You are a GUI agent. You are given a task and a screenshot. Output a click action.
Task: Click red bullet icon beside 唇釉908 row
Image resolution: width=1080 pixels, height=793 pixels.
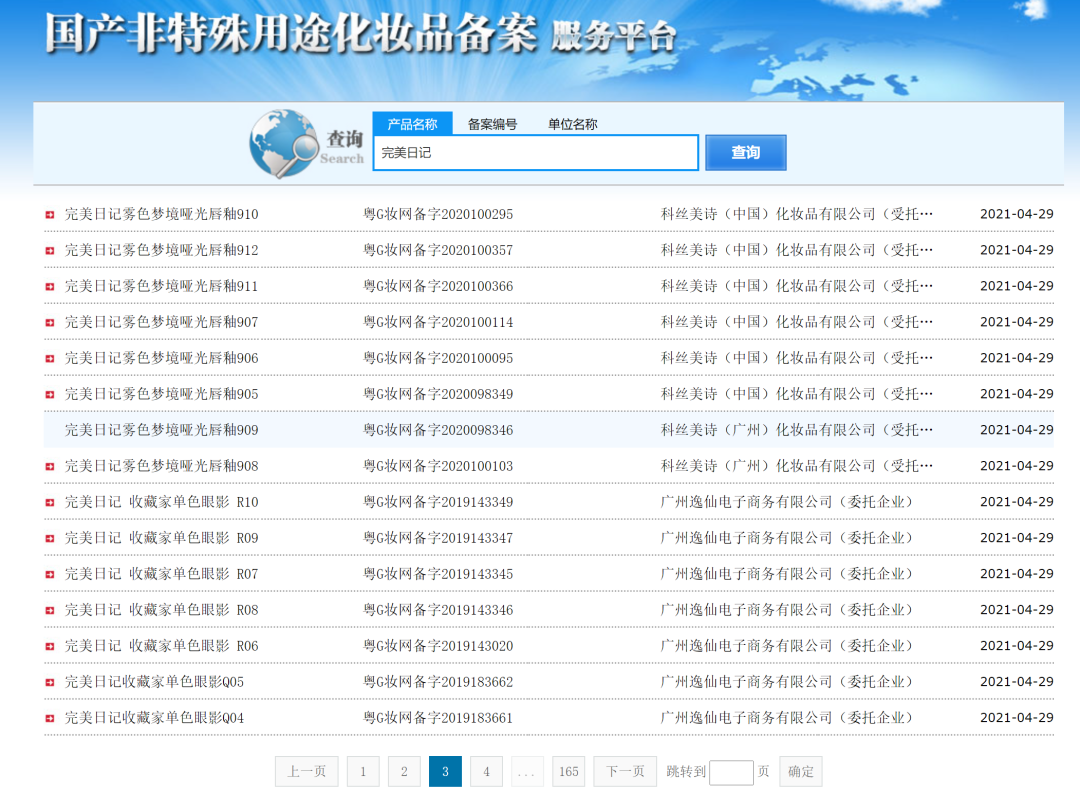50,466
